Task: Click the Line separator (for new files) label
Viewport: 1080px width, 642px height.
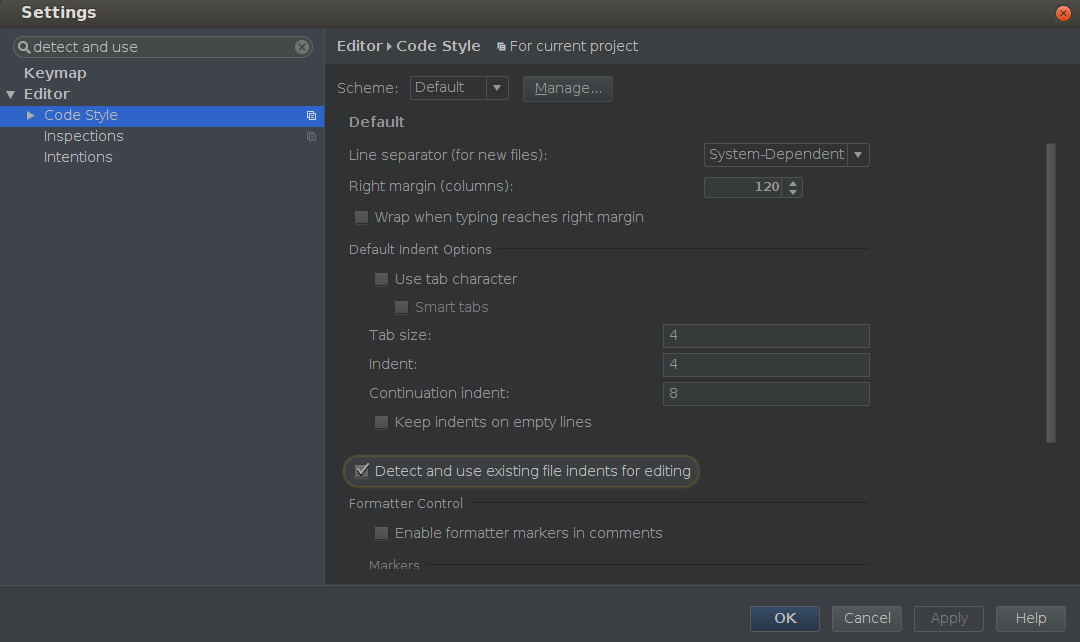Action: pos(448,155)
